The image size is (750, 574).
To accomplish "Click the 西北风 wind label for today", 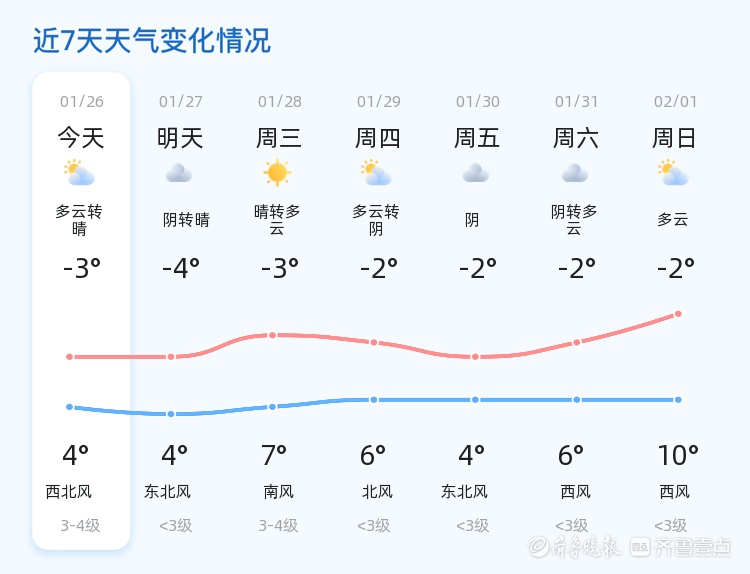I will click(x=69, y=492).
